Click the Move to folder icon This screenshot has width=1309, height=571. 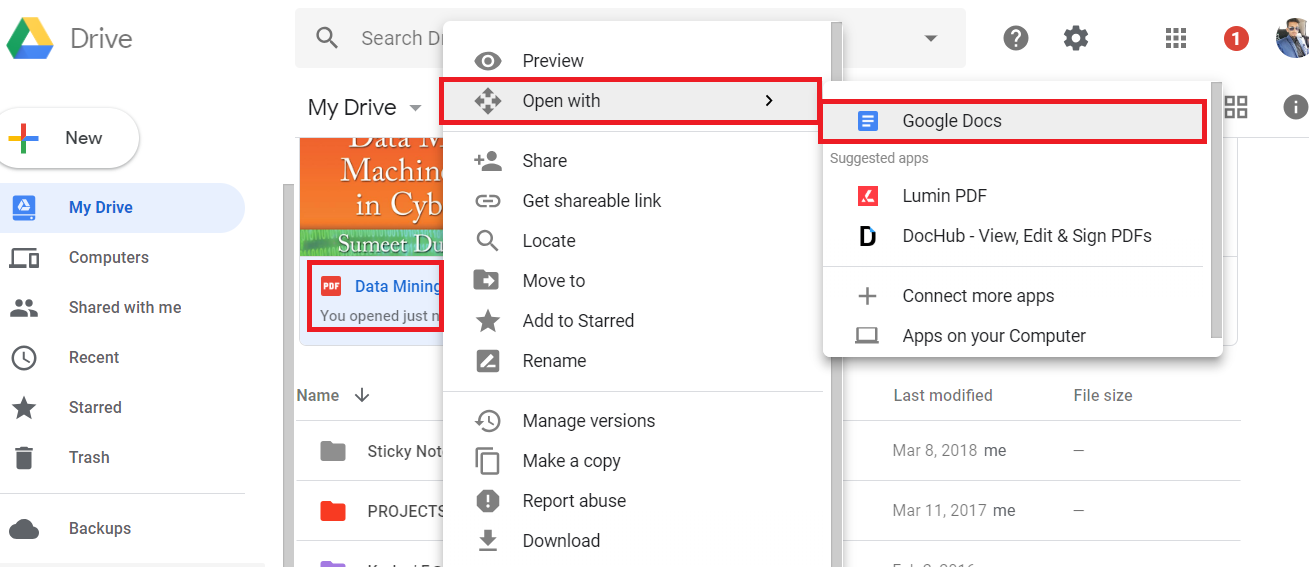(487, 280)
